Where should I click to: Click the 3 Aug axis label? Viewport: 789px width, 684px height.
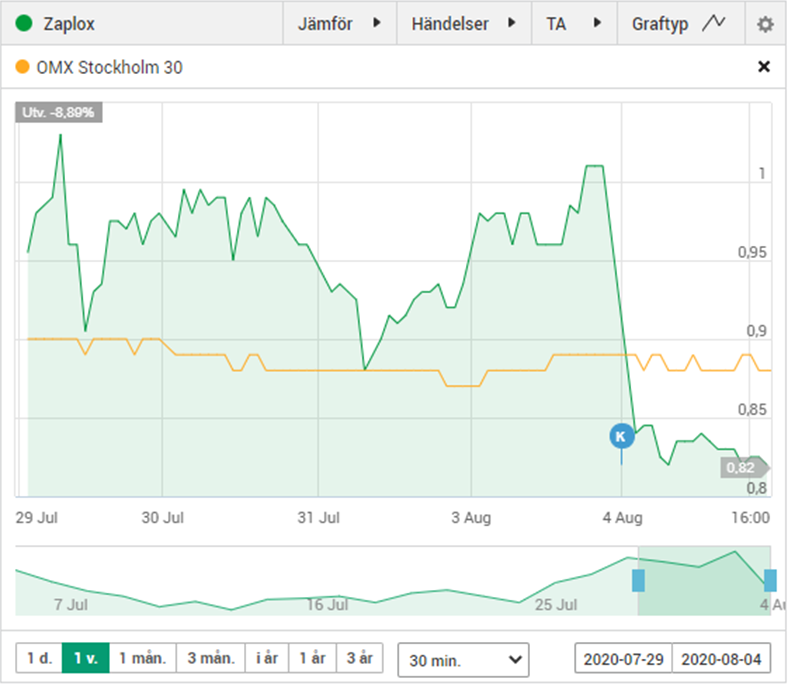[471, 517]
